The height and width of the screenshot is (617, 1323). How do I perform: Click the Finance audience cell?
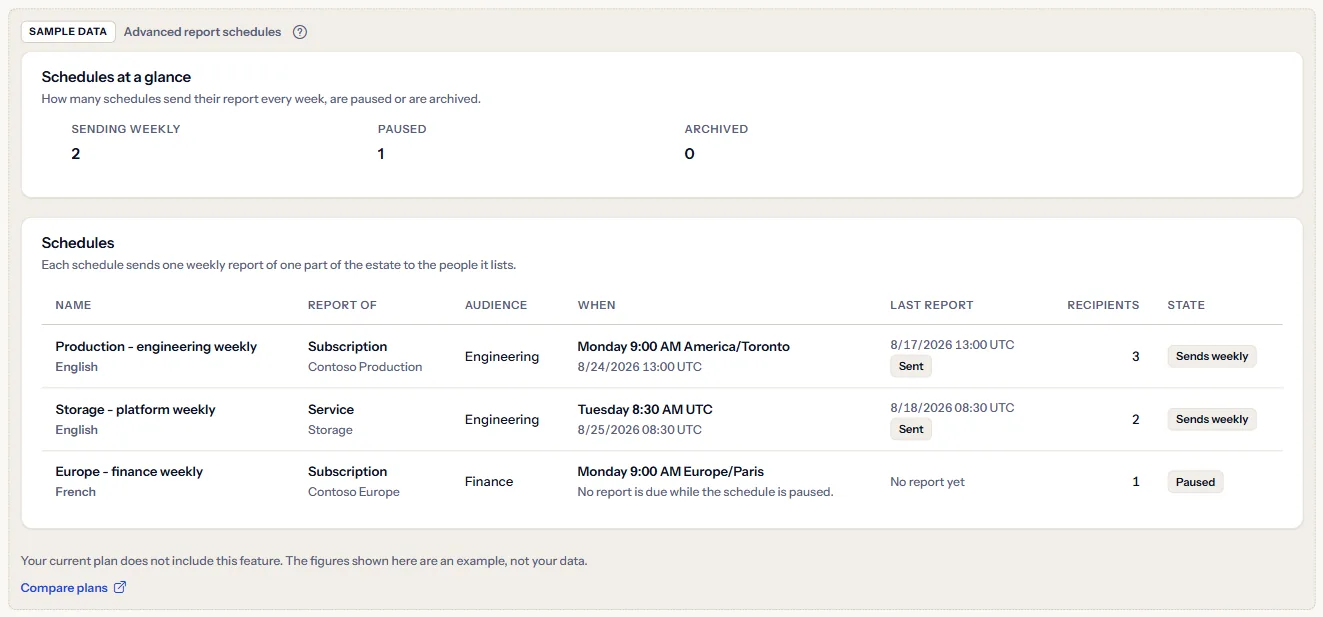[x=489, y=482]
